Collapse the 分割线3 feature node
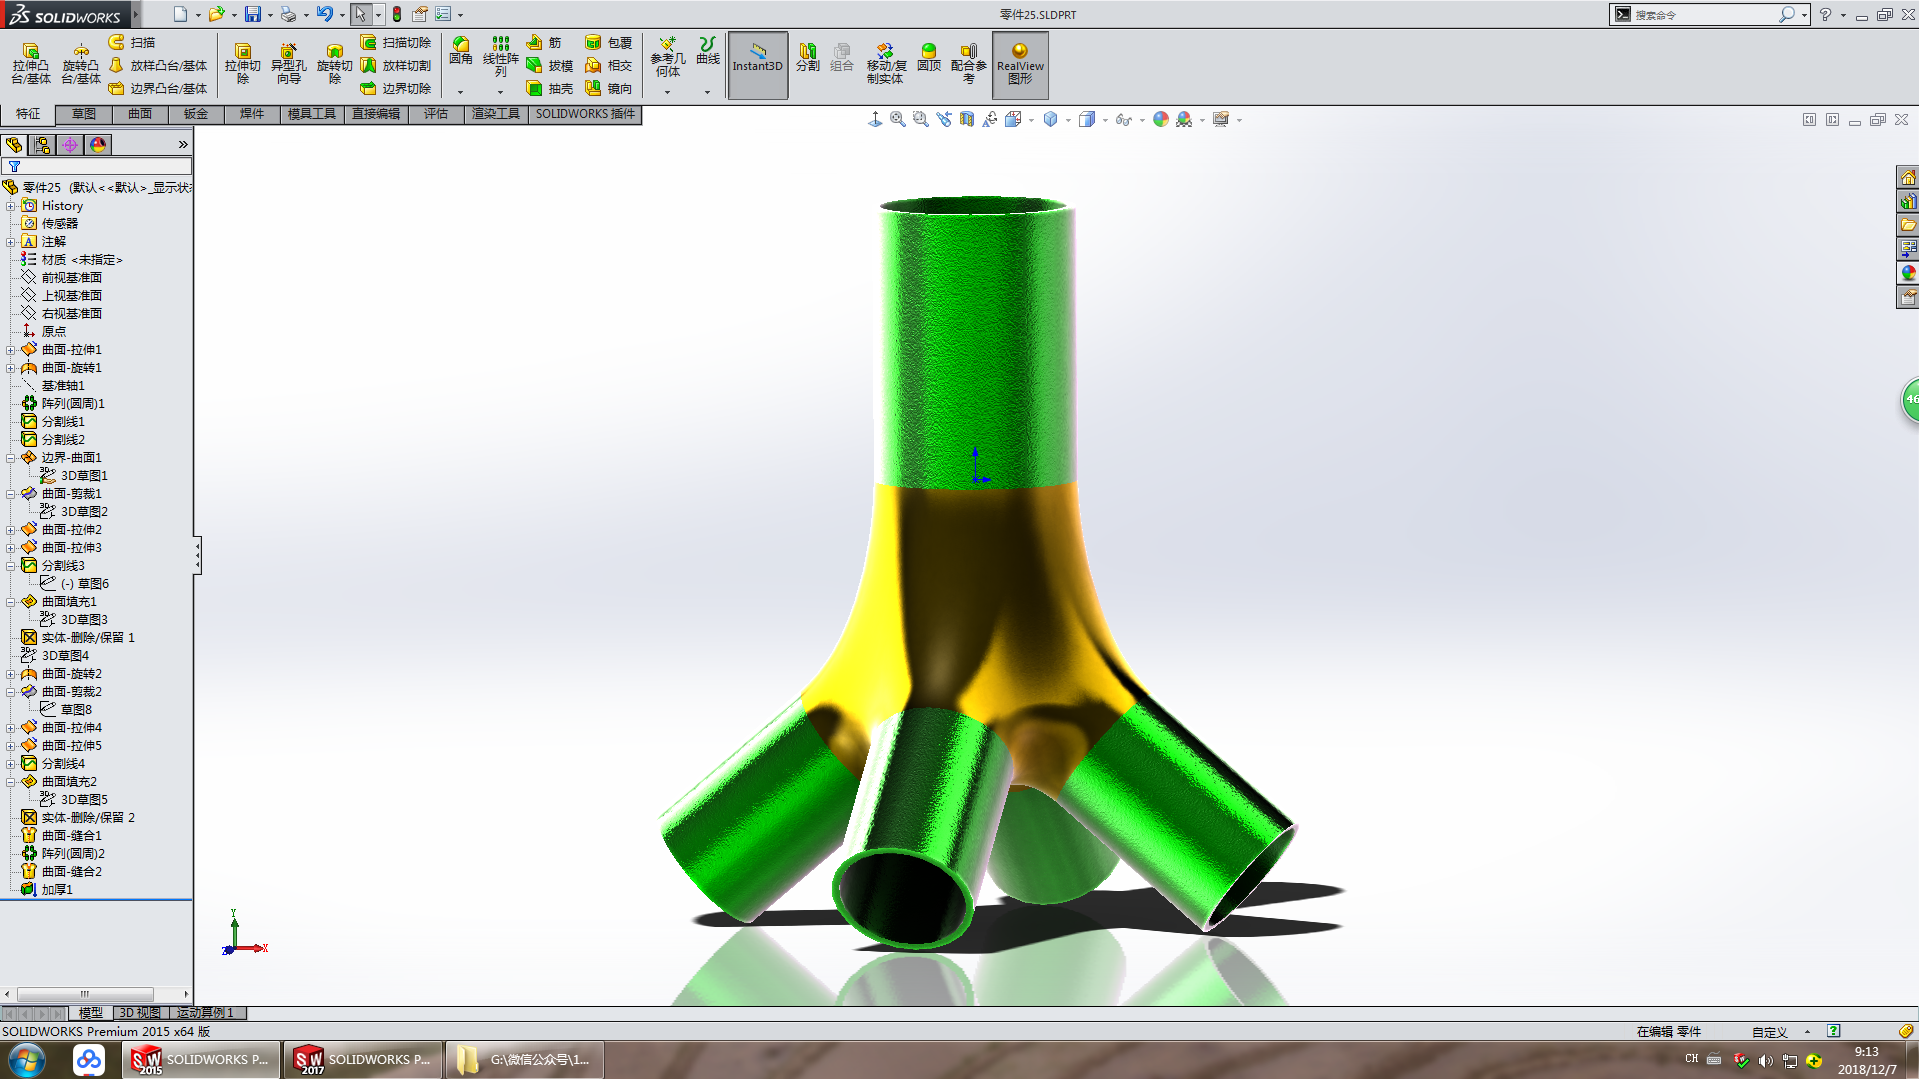 (11, 566)
